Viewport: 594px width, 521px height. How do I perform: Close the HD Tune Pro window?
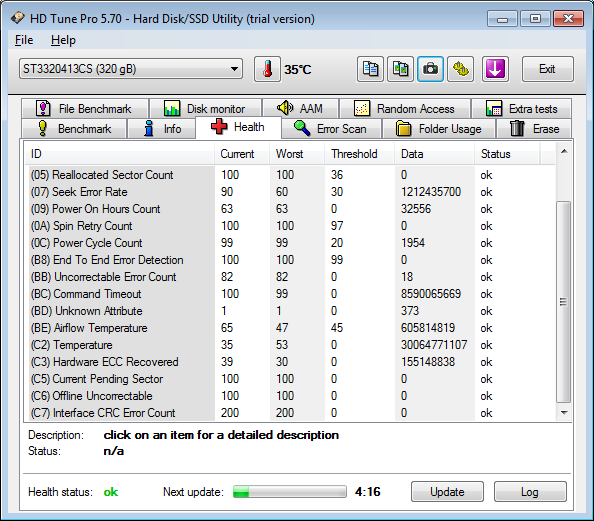[x=568, y=19]
